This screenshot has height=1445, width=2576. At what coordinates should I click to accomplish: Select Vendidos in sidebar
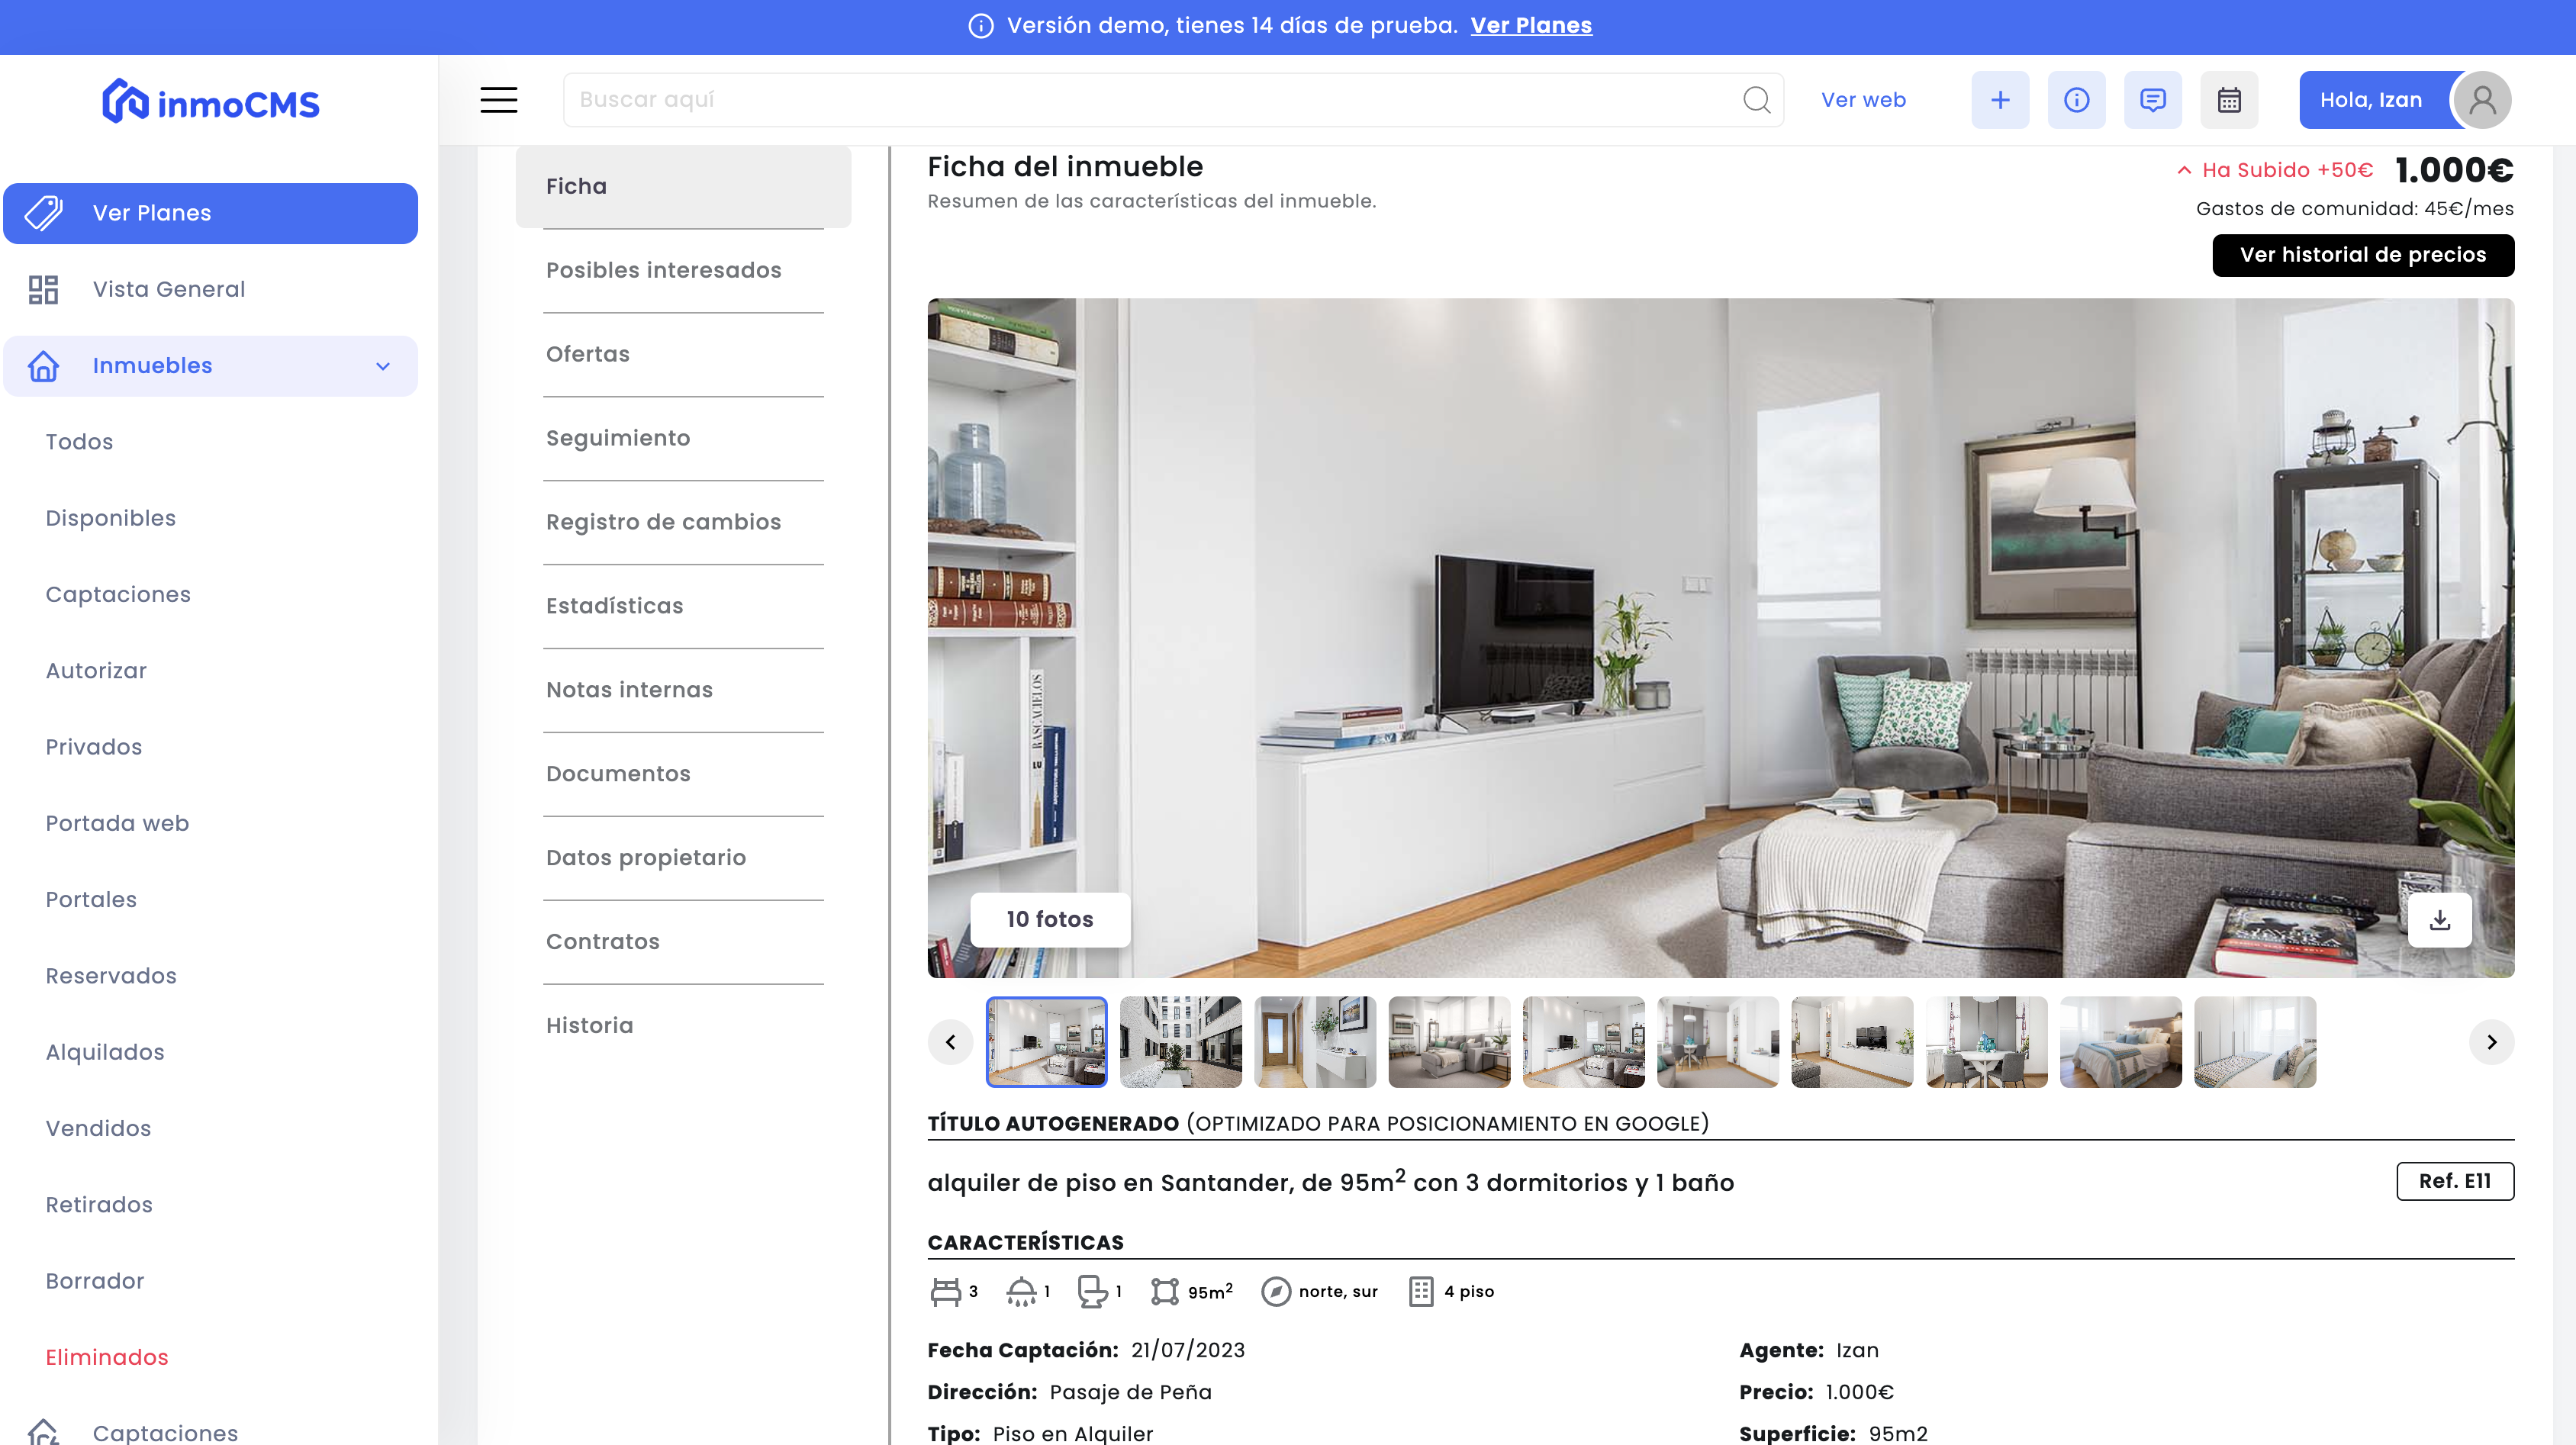pyautogui.click(x=98, y=1129)
